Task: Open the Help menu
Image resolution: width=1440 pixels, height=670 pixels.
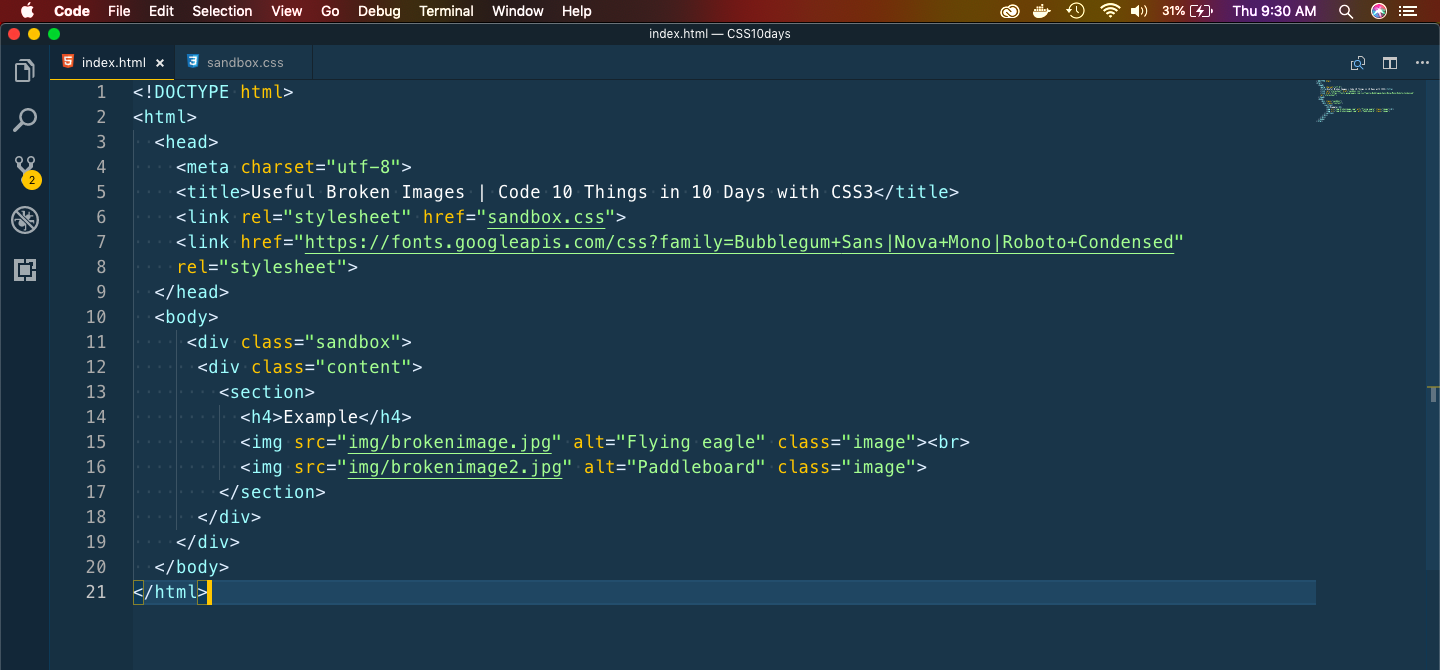Action: (577, 11)
